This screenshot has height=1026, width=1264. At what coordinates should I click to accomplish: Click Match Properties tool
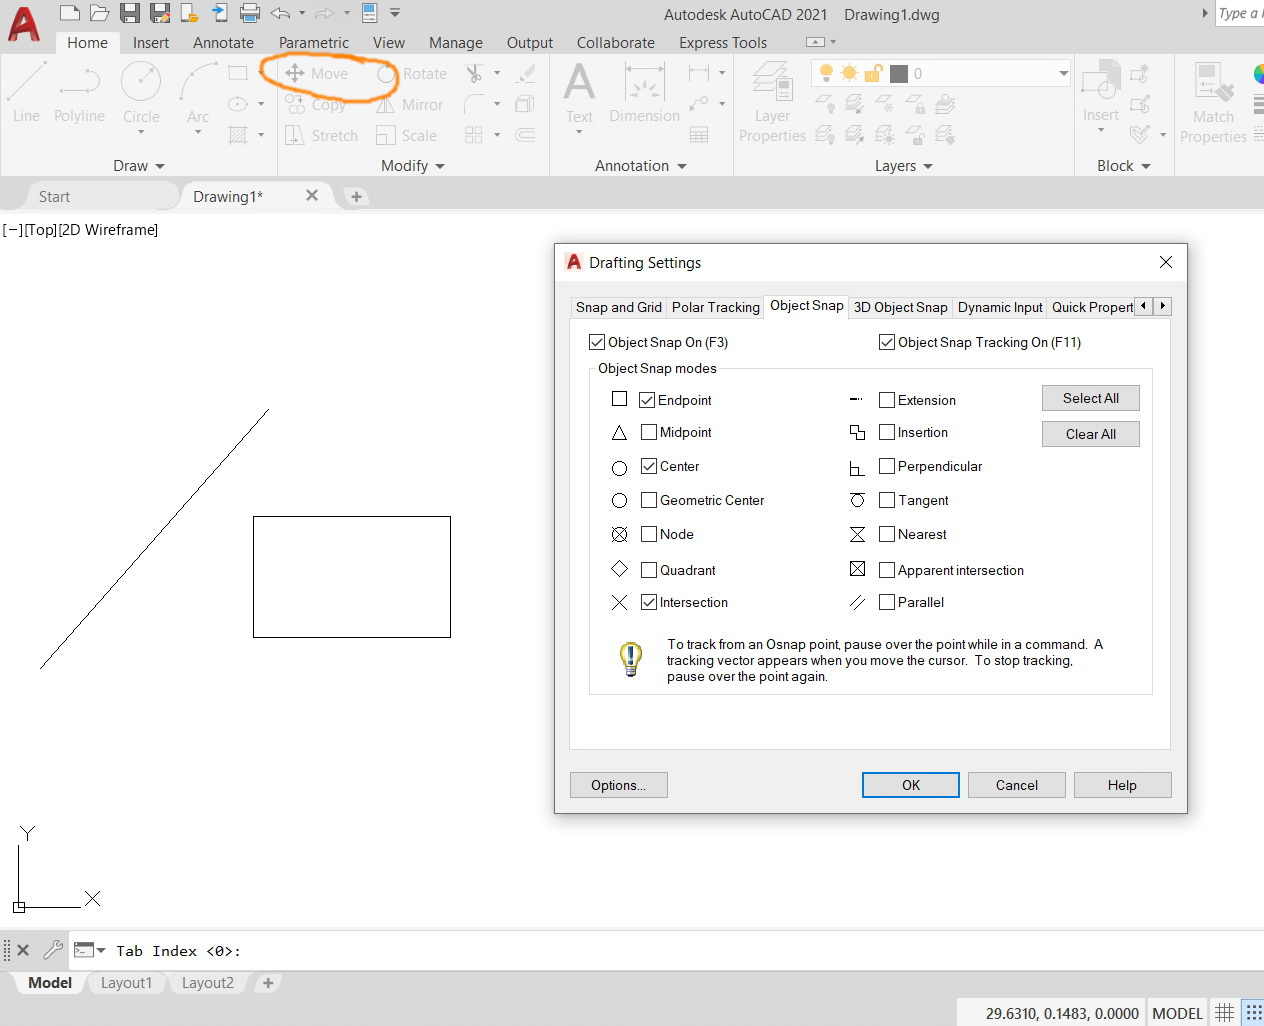[x=1213, y=101]
